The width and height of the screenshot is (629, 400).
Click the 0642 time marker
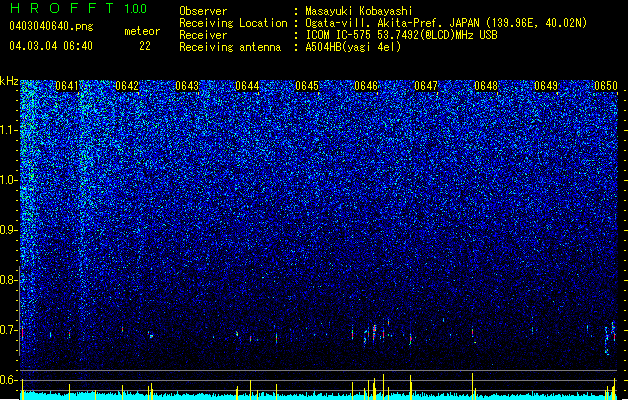pyautogui.click(x=127, y=86)
